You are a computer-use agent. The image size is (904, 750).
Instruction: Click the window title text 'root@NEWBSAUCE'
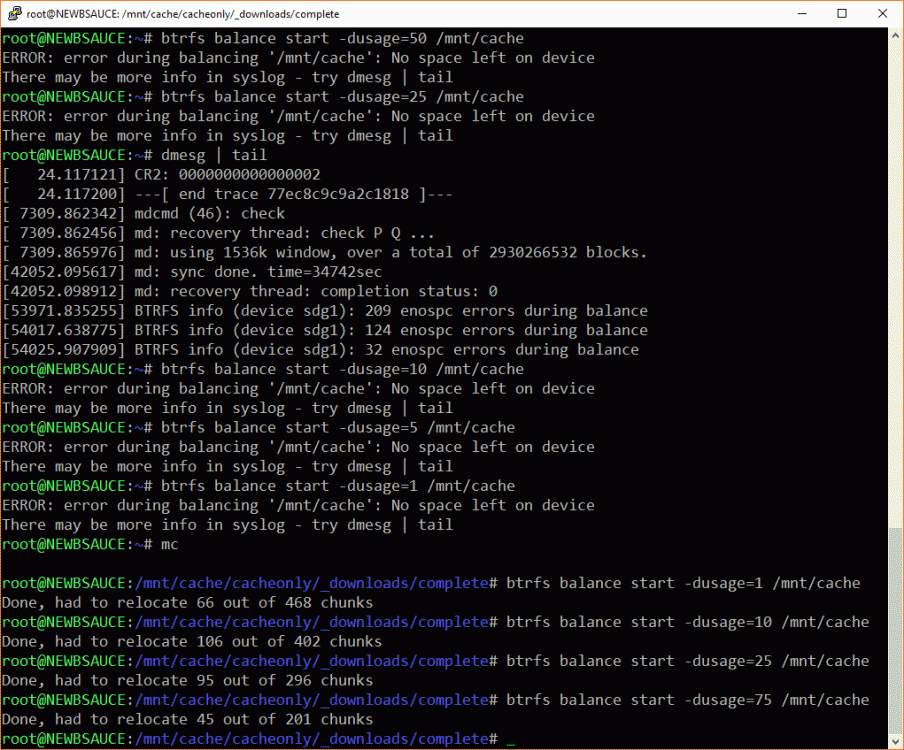(x=72, y=14)
